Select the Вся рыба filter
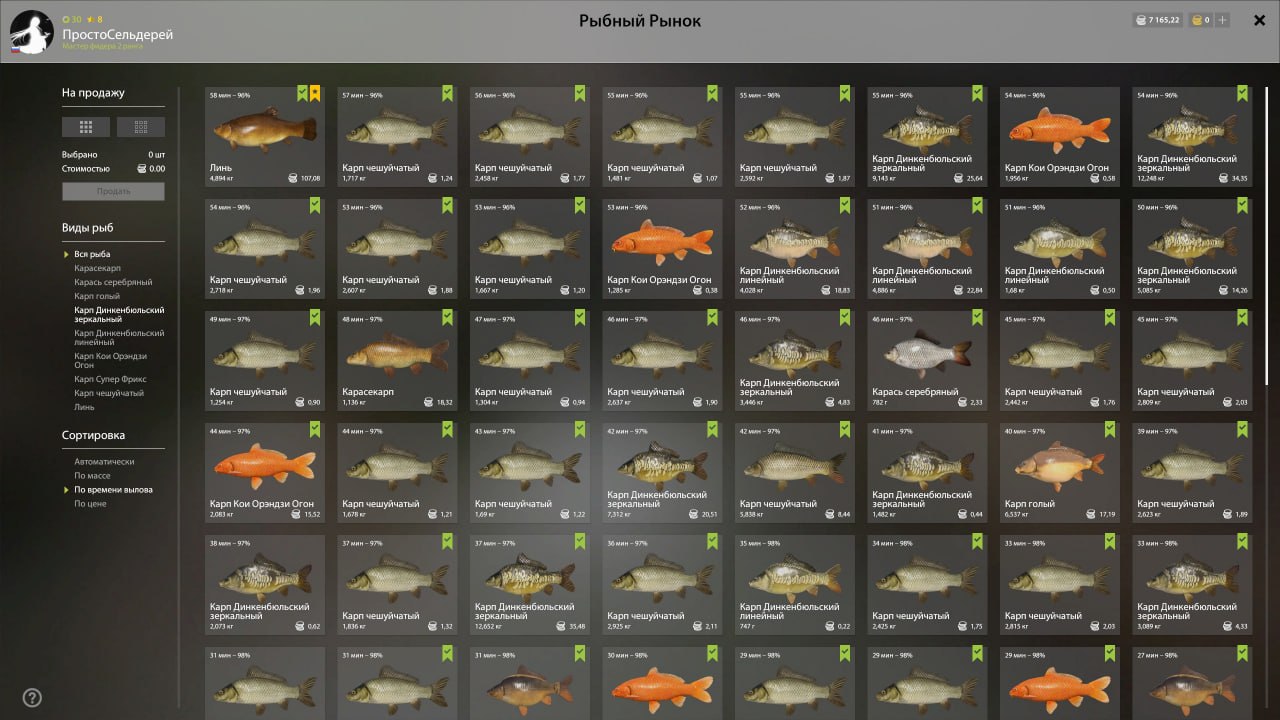 tap(92, 254)
